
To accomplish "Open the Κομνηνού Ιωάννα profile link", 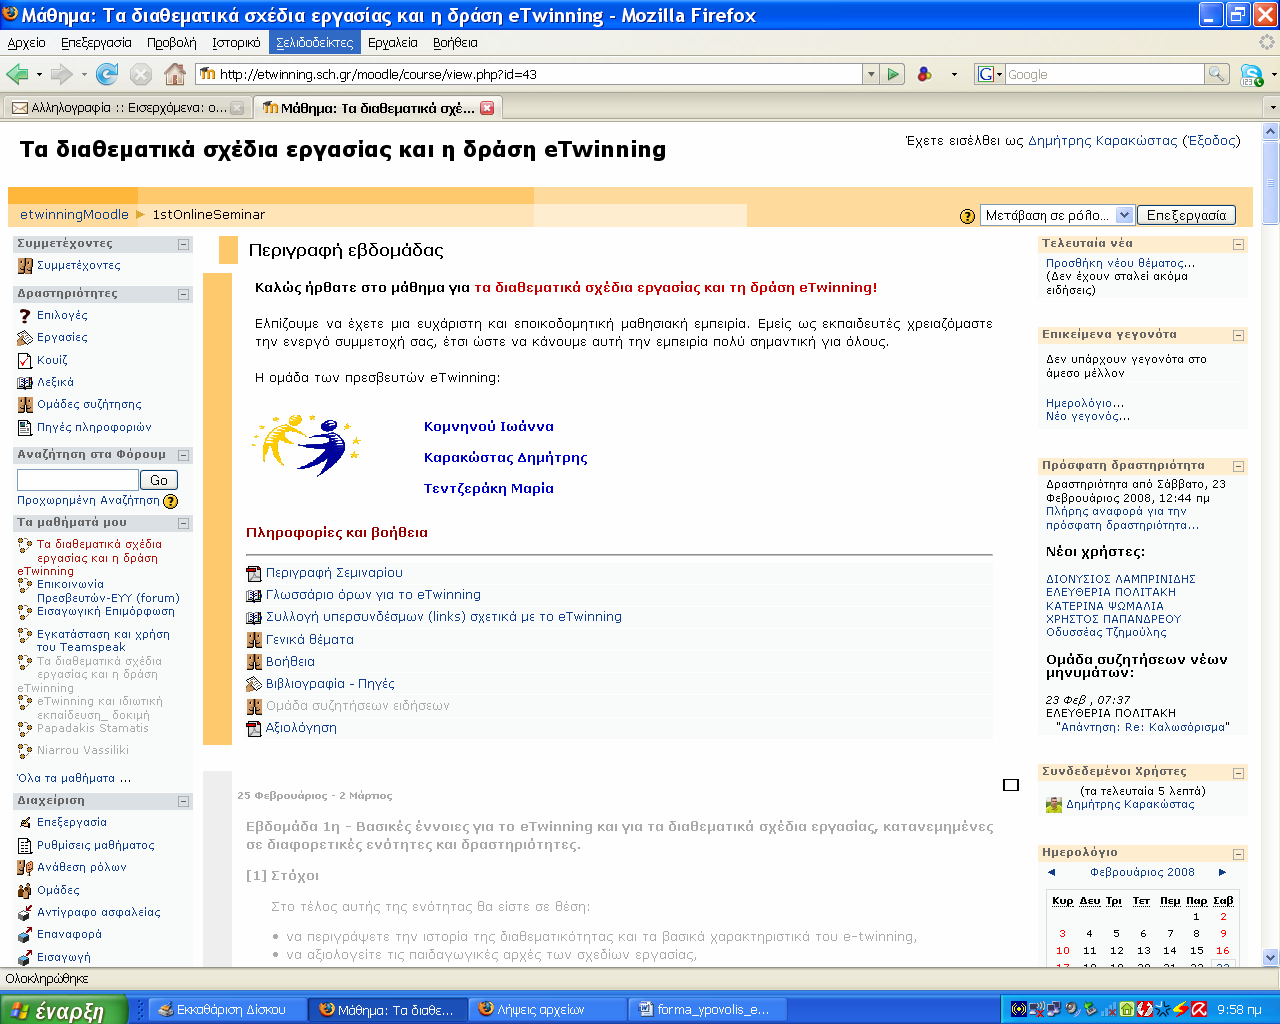I will pos(489,427).
